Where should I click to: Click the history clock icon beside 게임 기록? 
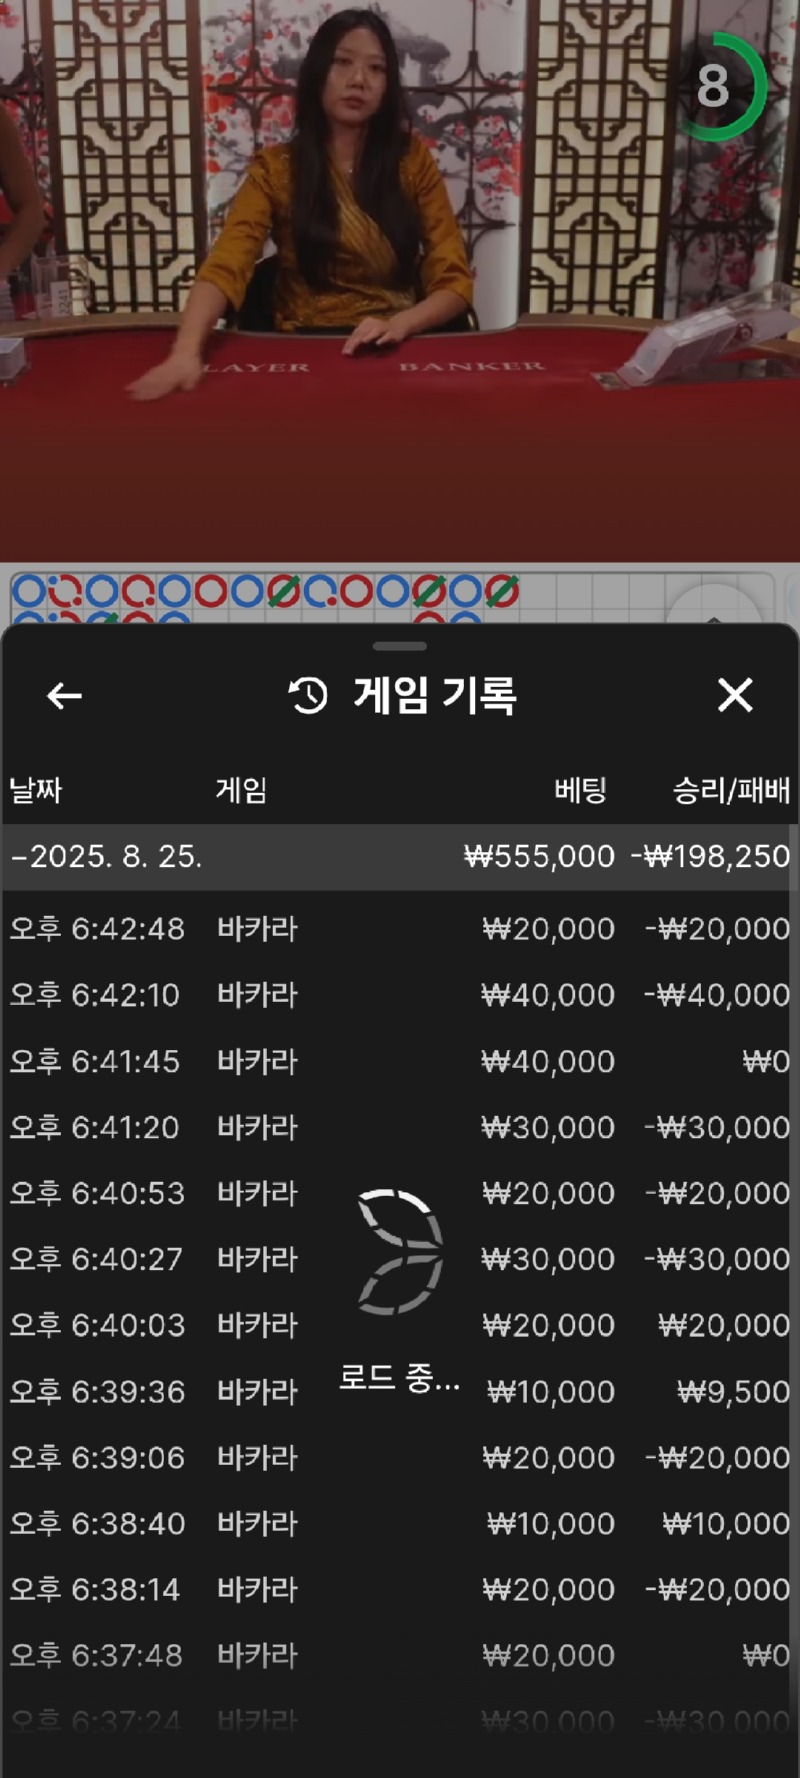[308, 695]
